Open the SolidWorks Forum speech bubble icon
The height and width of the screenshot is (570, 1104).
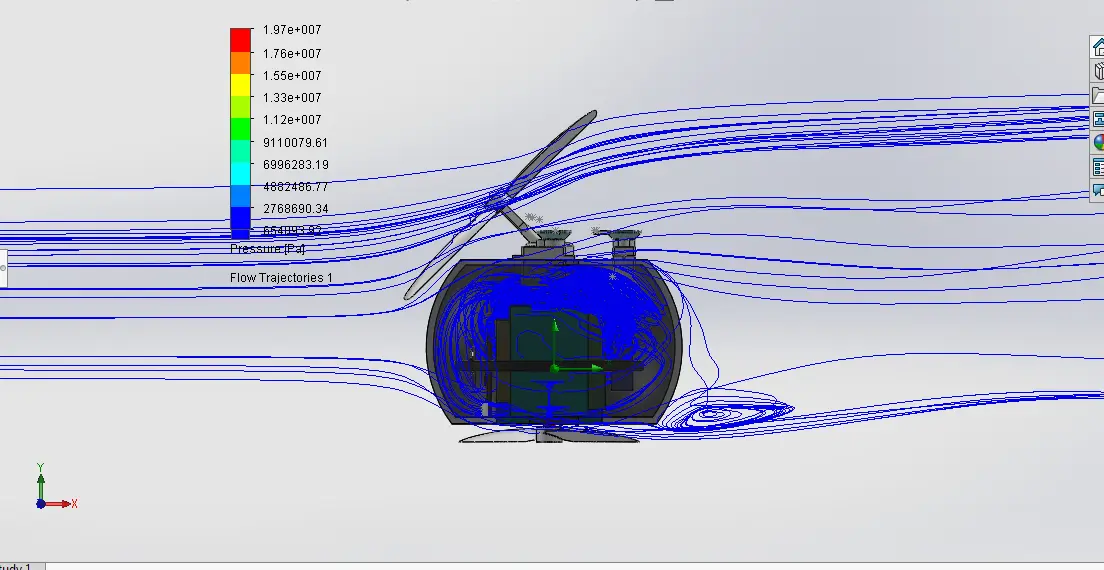click(1097, 190)
